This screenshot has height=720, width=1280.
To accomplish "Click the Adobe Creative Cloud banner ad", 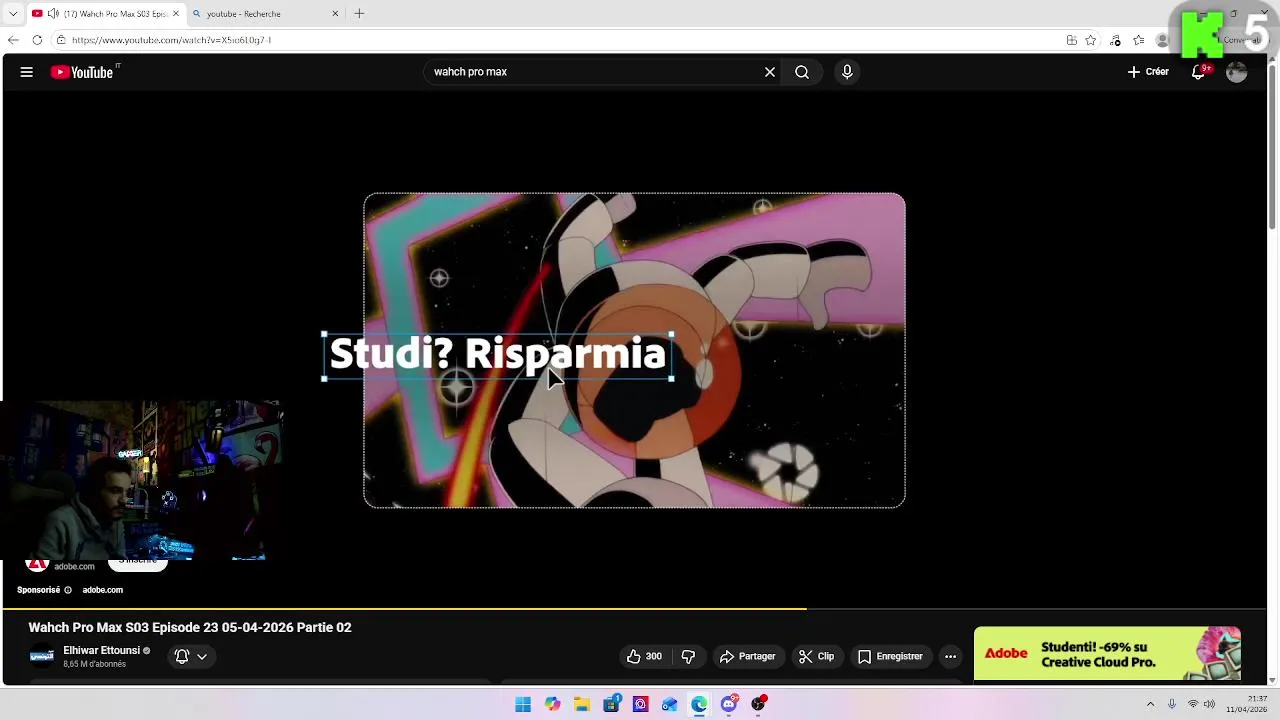I will coord(1108,654).
